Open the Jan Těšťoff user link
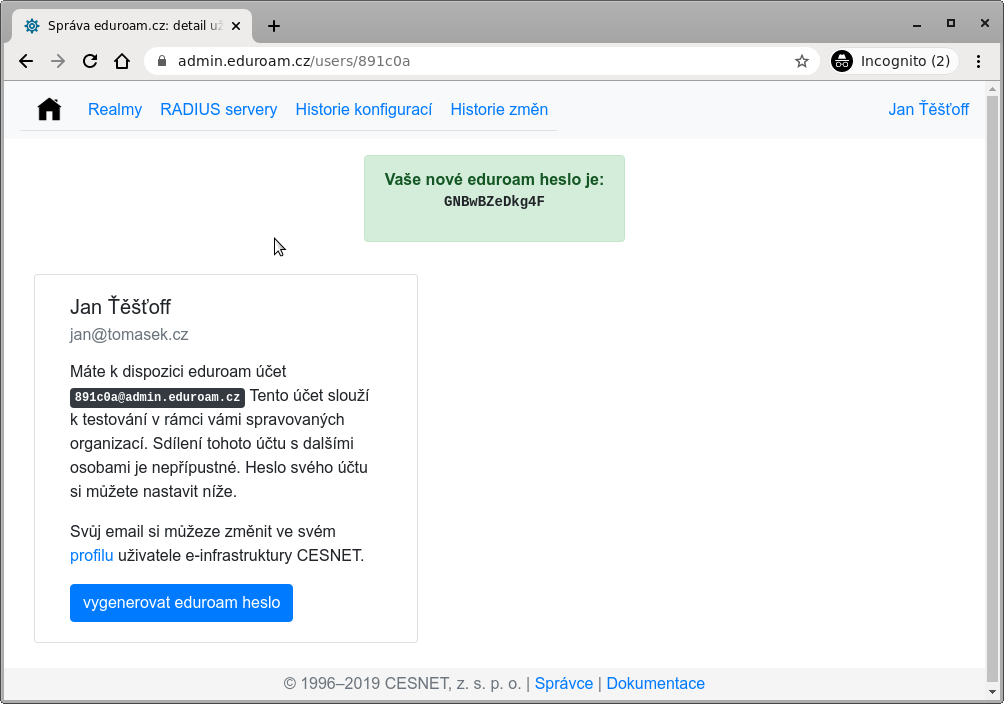 click(928, 110)
